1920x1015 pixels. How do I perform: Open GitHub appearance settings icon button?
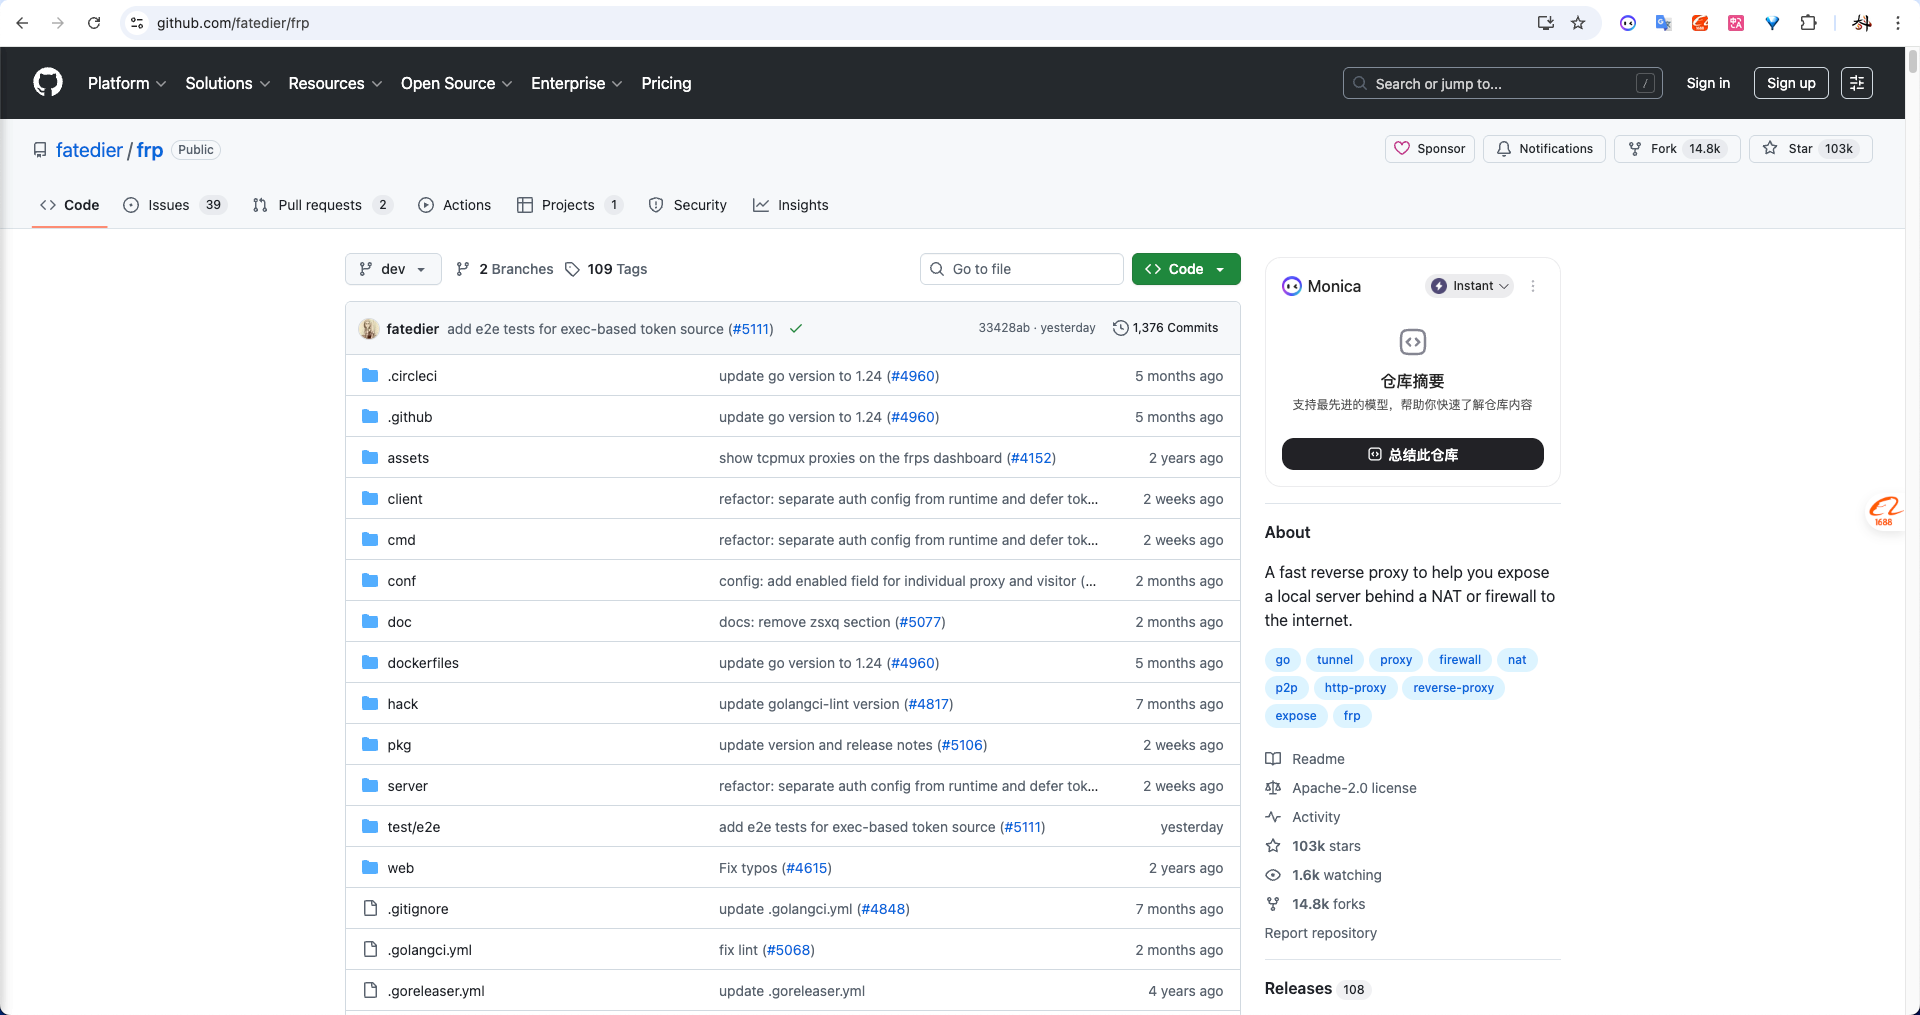[1857, 83]
